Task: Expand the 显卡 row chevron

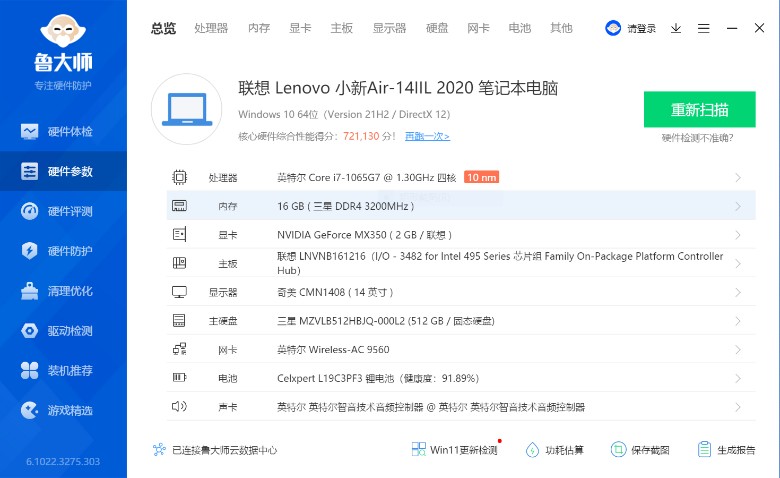Action: click(x=738, y=235)
